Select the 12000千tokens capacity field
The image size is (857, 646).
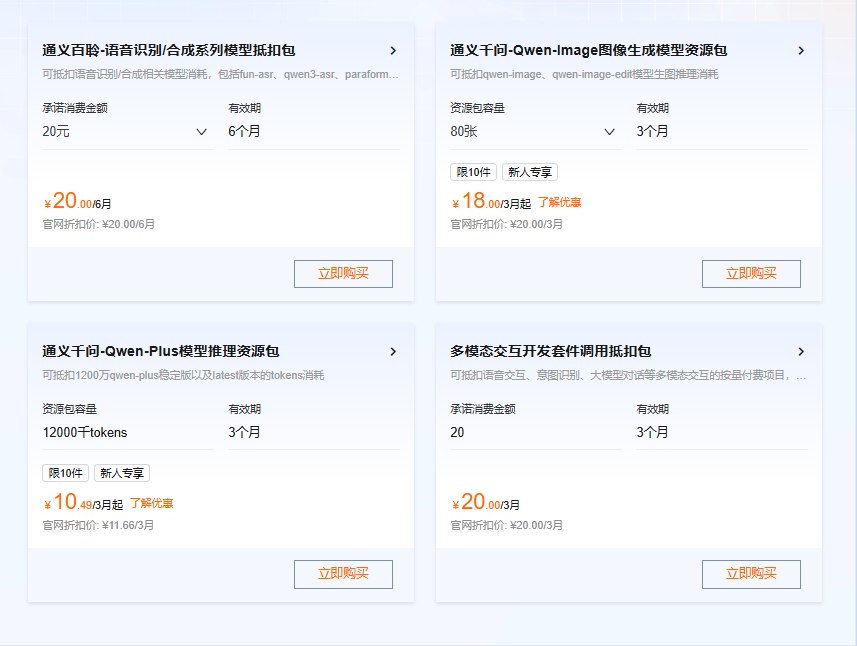pos(128,432)
